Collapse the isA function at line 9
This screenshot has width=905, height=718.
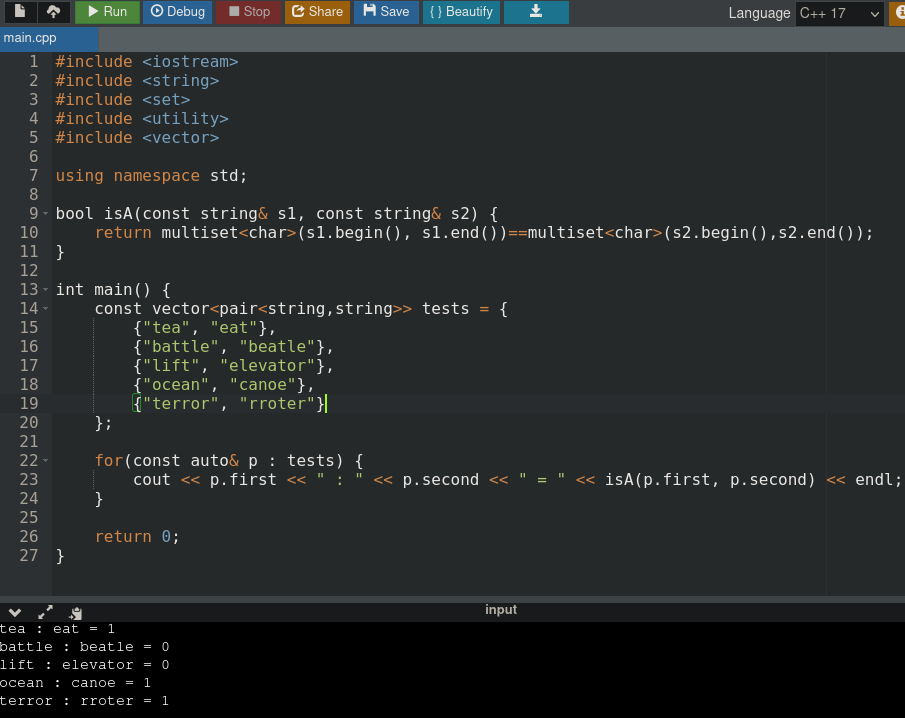(x=46, y=214)
